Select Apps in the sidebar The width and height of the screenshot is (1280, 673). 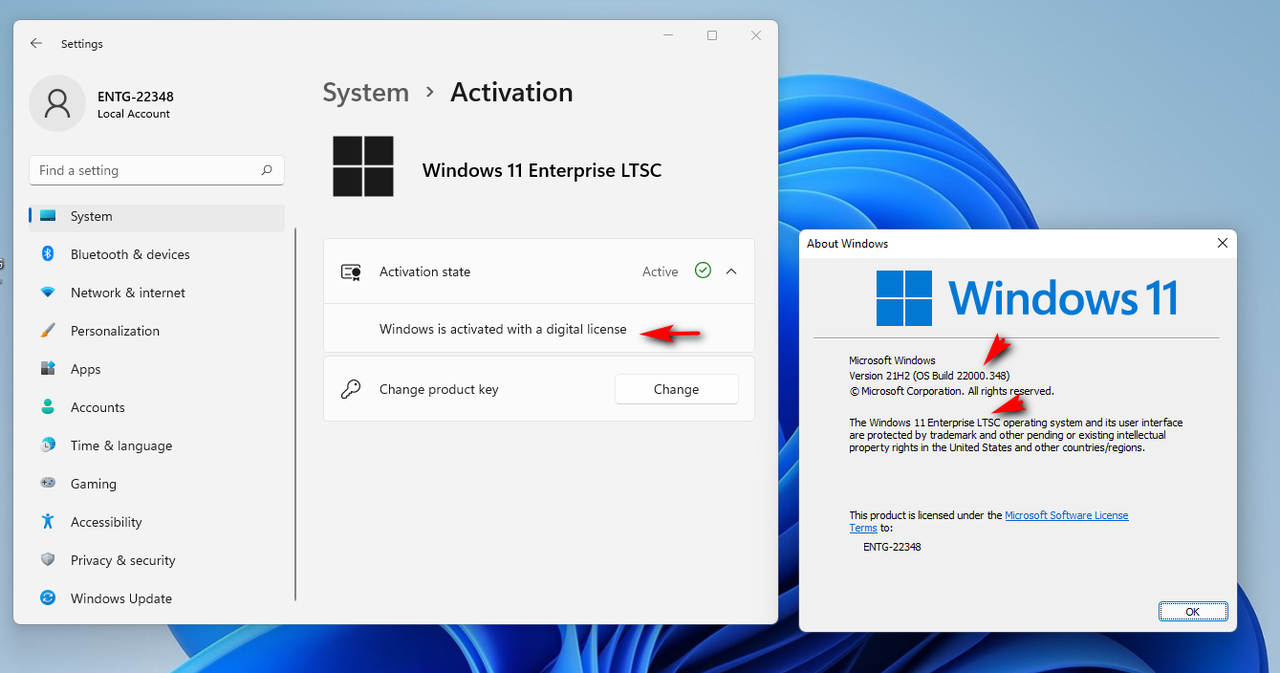[x=158, y=369]
